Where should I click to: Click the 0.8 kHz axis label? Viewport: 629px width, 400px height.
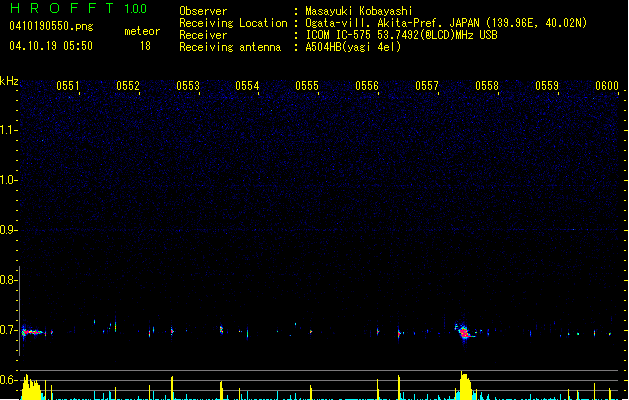8,280
